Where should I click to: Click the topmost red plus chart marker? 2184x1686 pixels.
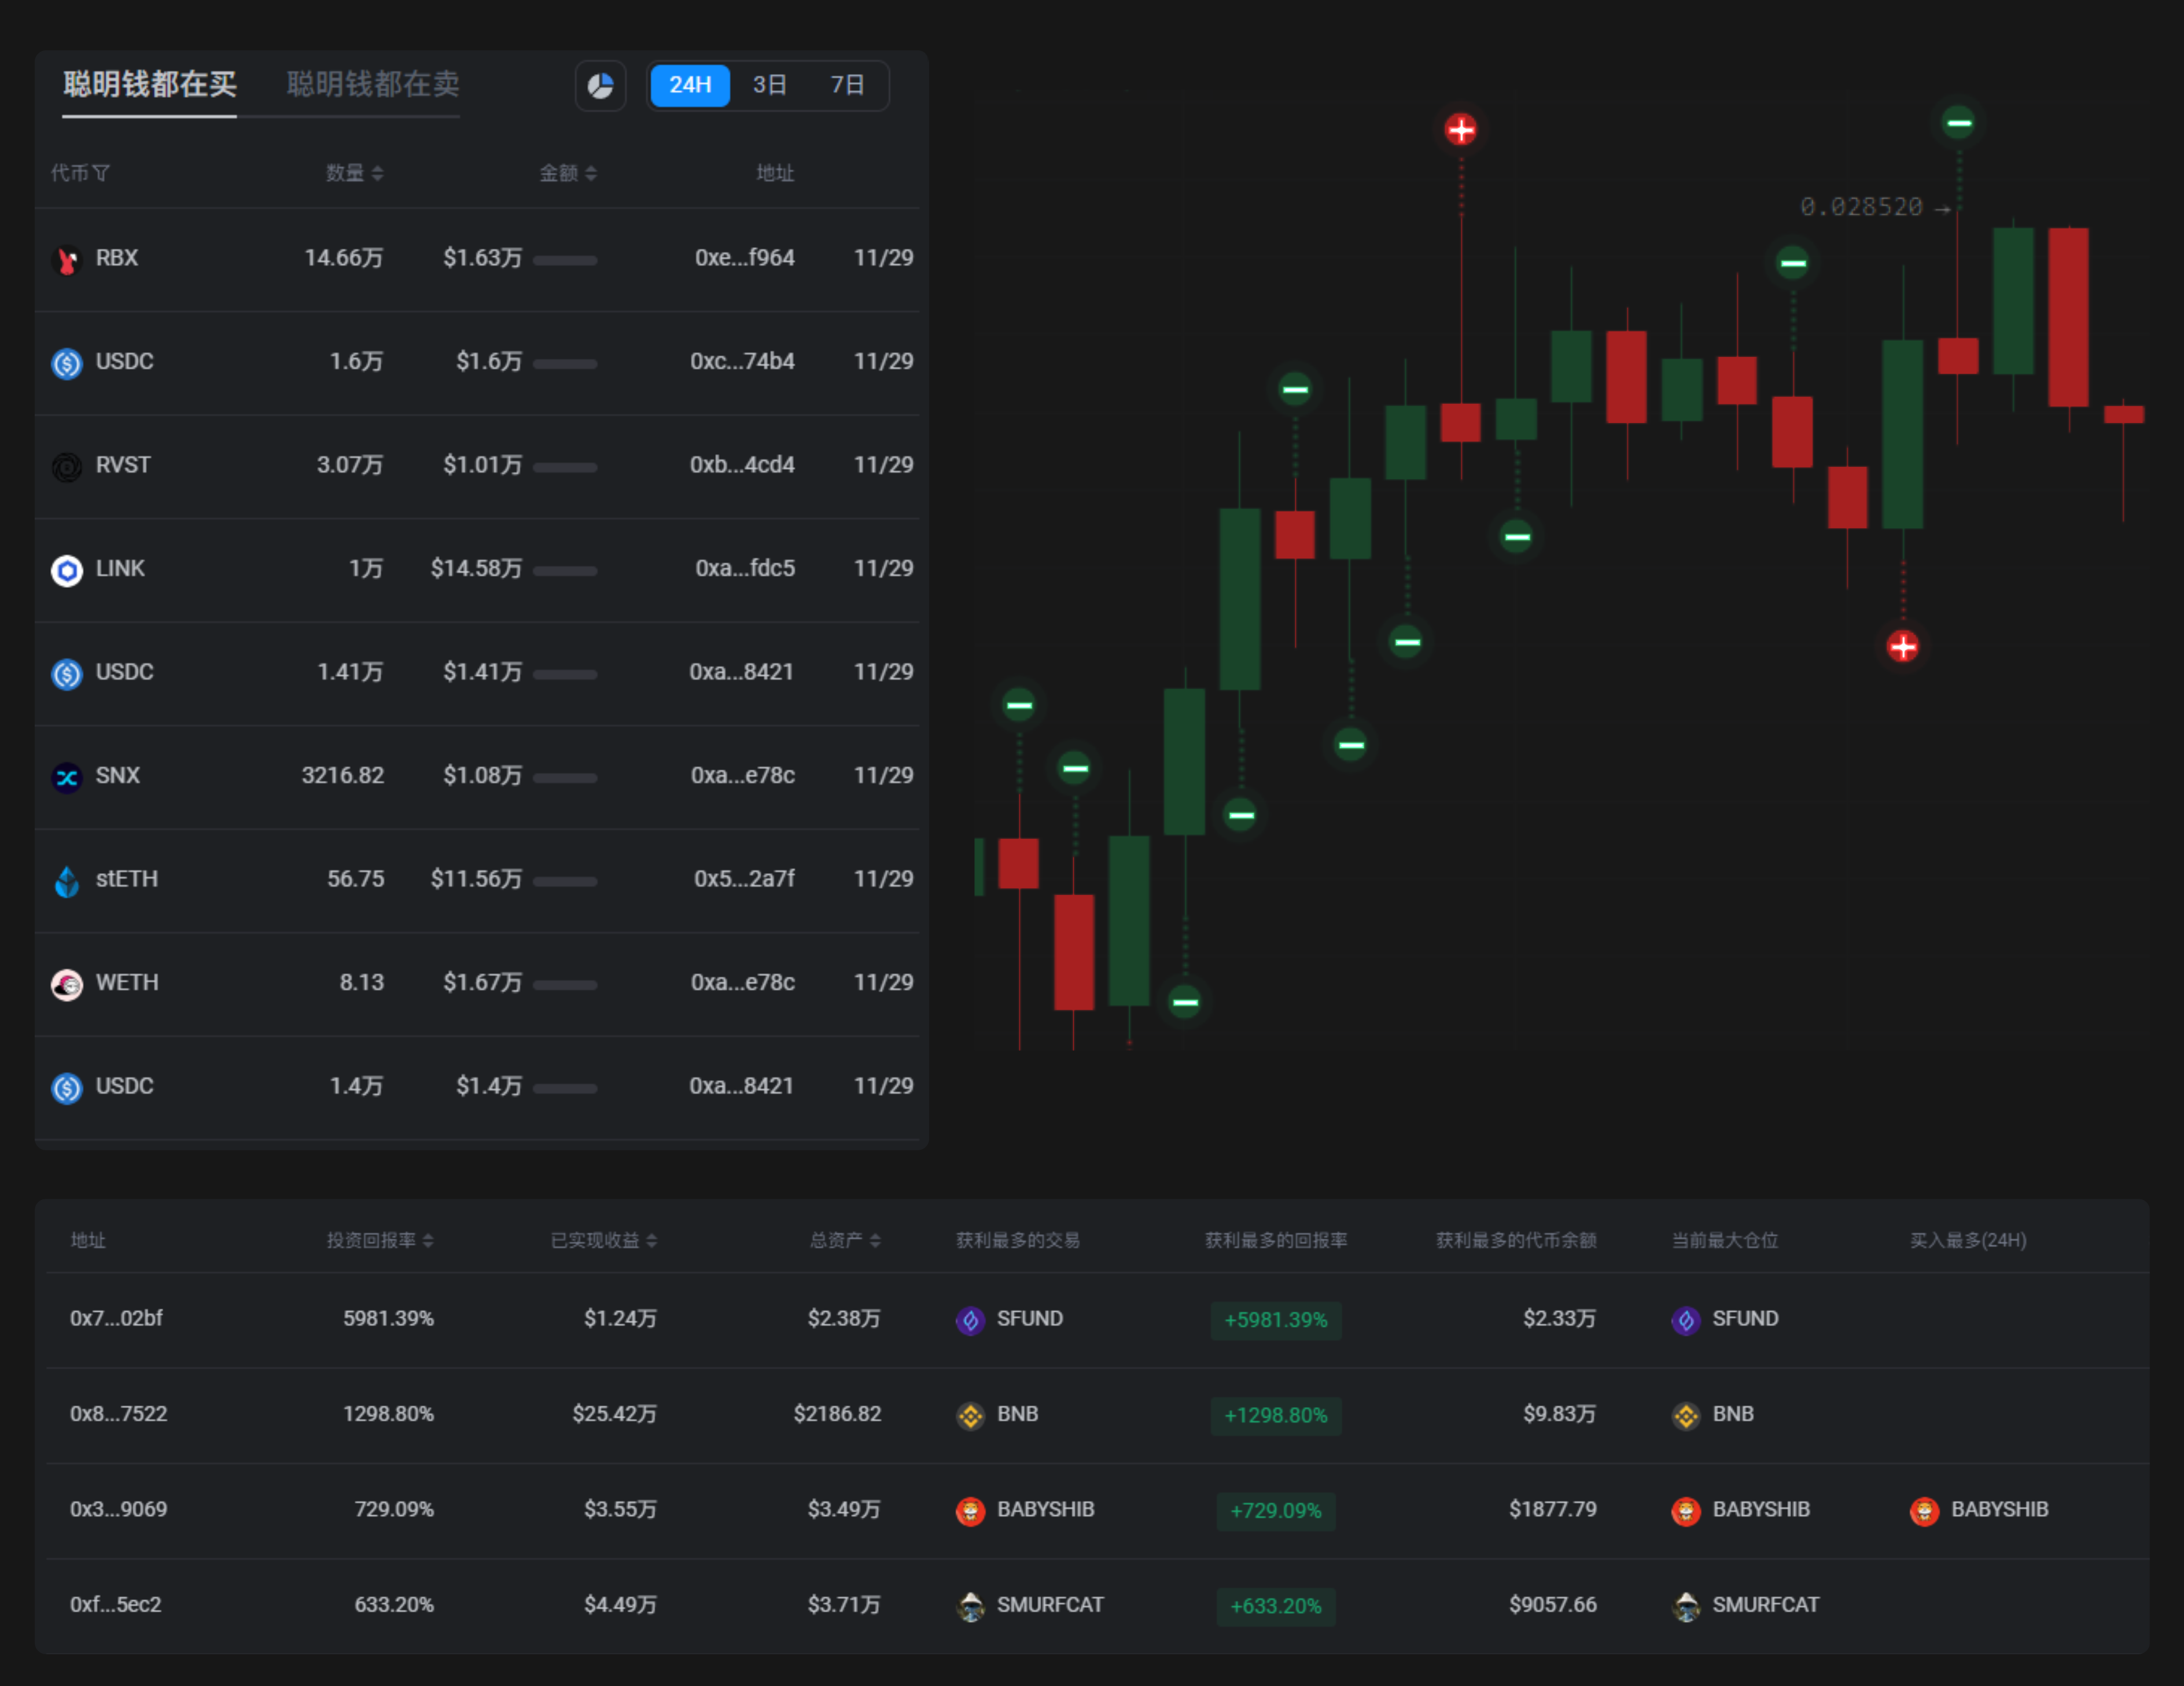click(x=1460, y=129)
